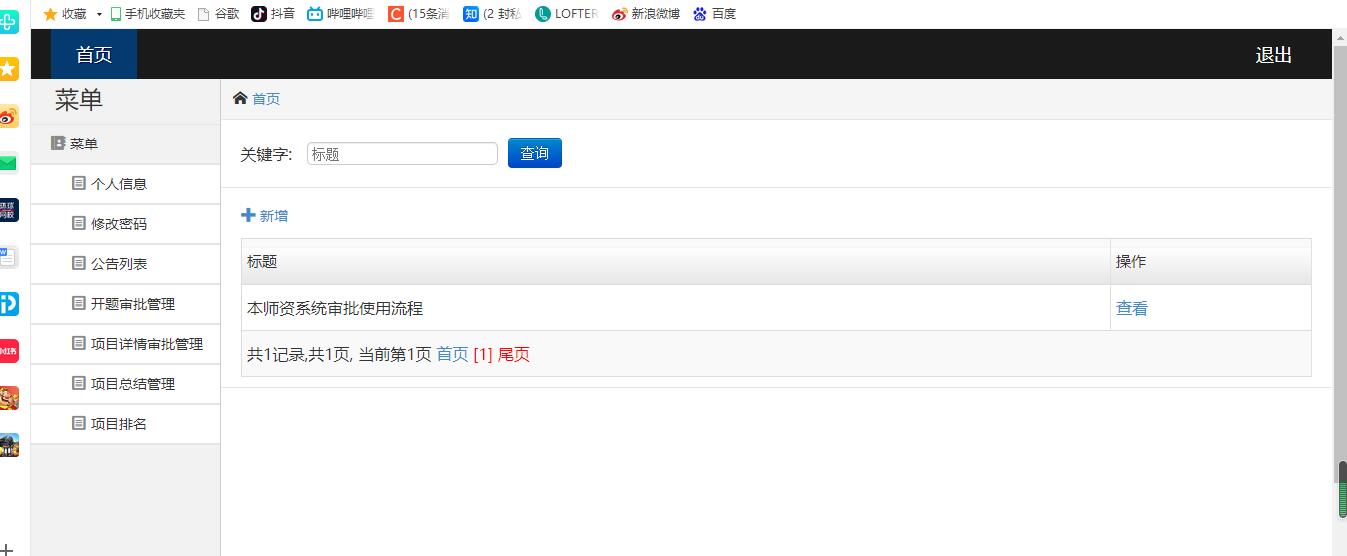This screenshot has height=556, width=1347.
Task: Click the 新增 add link
Action: click(265, 215)
